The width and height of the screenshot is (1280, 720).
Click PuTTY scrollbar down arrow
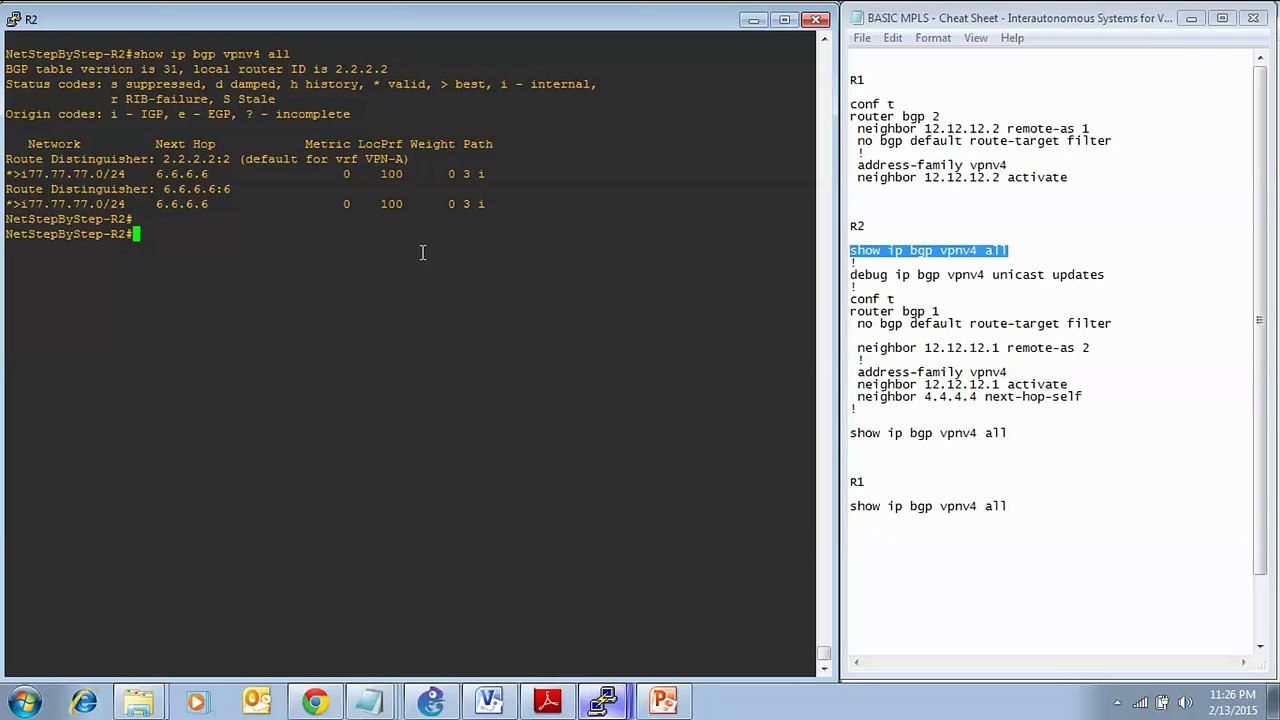click(824, 669)
